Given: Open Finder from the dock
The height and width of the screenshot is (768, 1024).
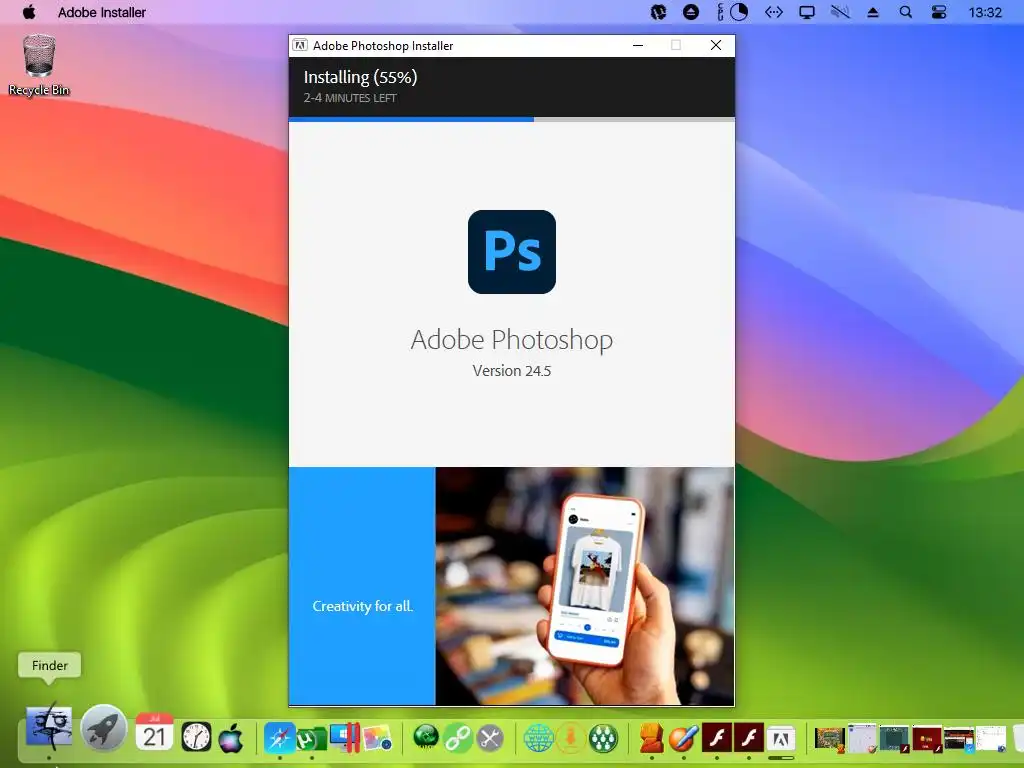Looking at the screenshot, I should [48, 726].
